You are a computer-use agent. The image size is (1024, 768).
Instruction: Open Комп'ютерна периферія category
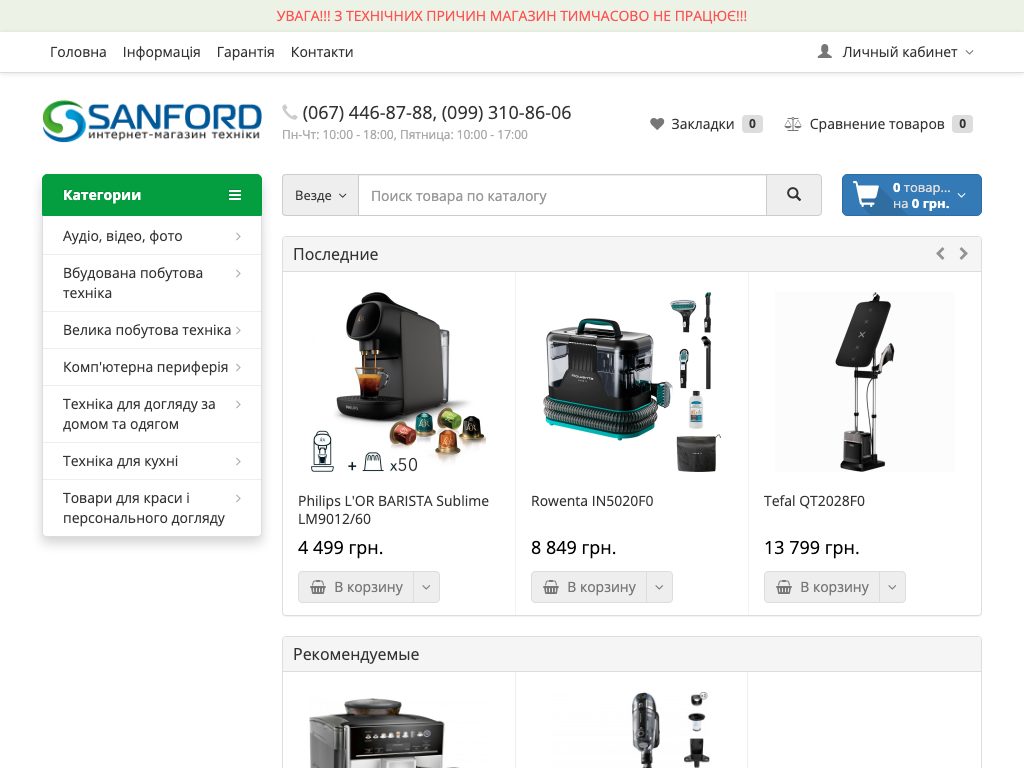(x=152, y=367)
